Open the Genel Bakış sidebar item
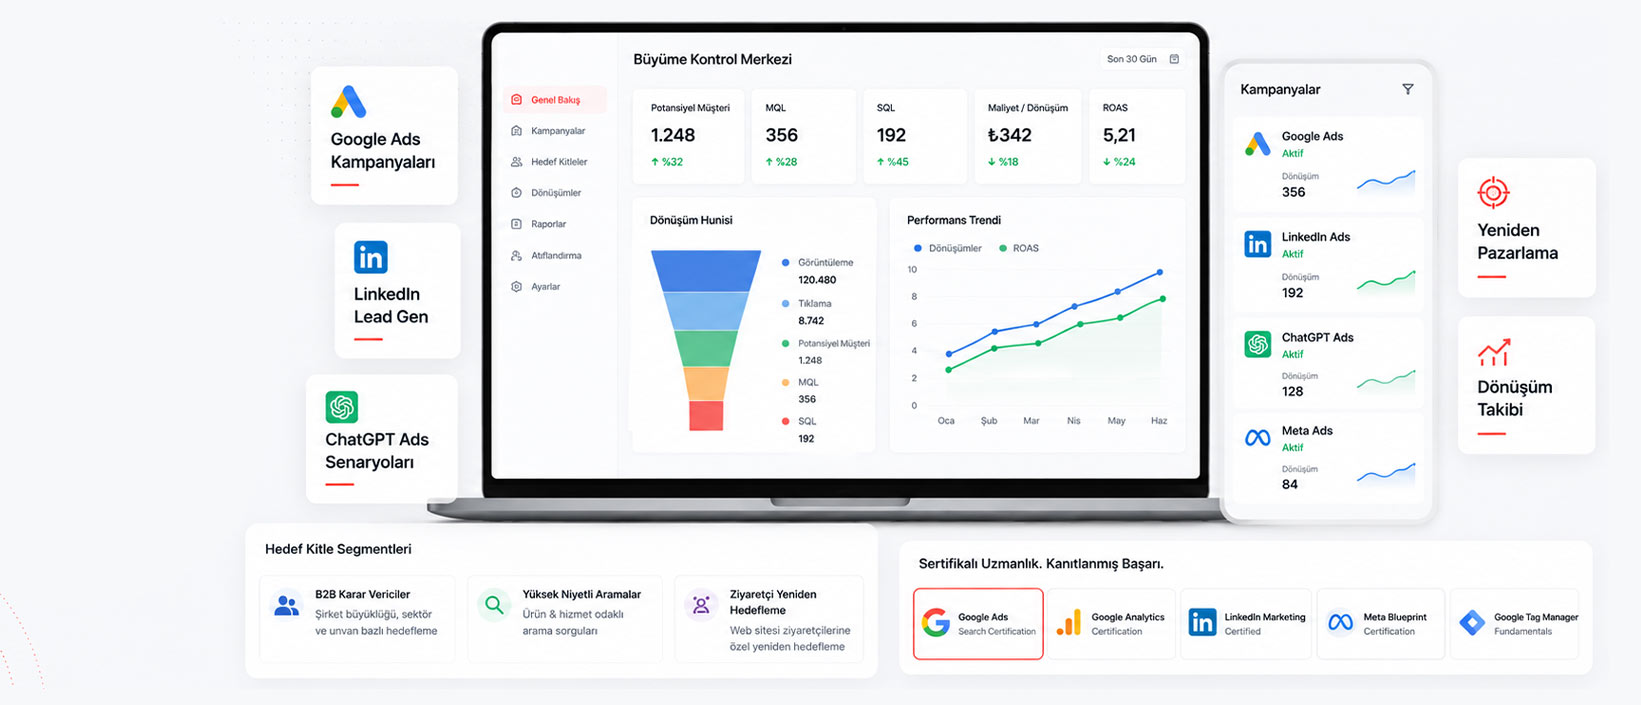1641x705 pixels. (x=555, y=100)
